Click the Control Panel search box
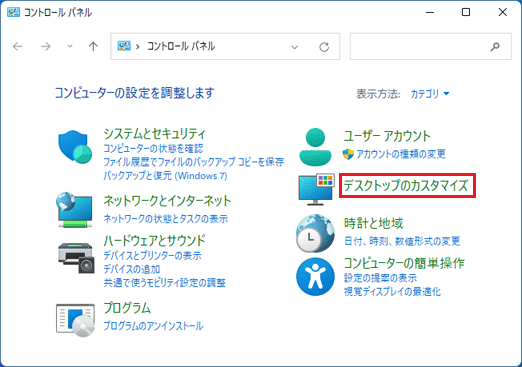The image size is (522, 367). (430, 47)
